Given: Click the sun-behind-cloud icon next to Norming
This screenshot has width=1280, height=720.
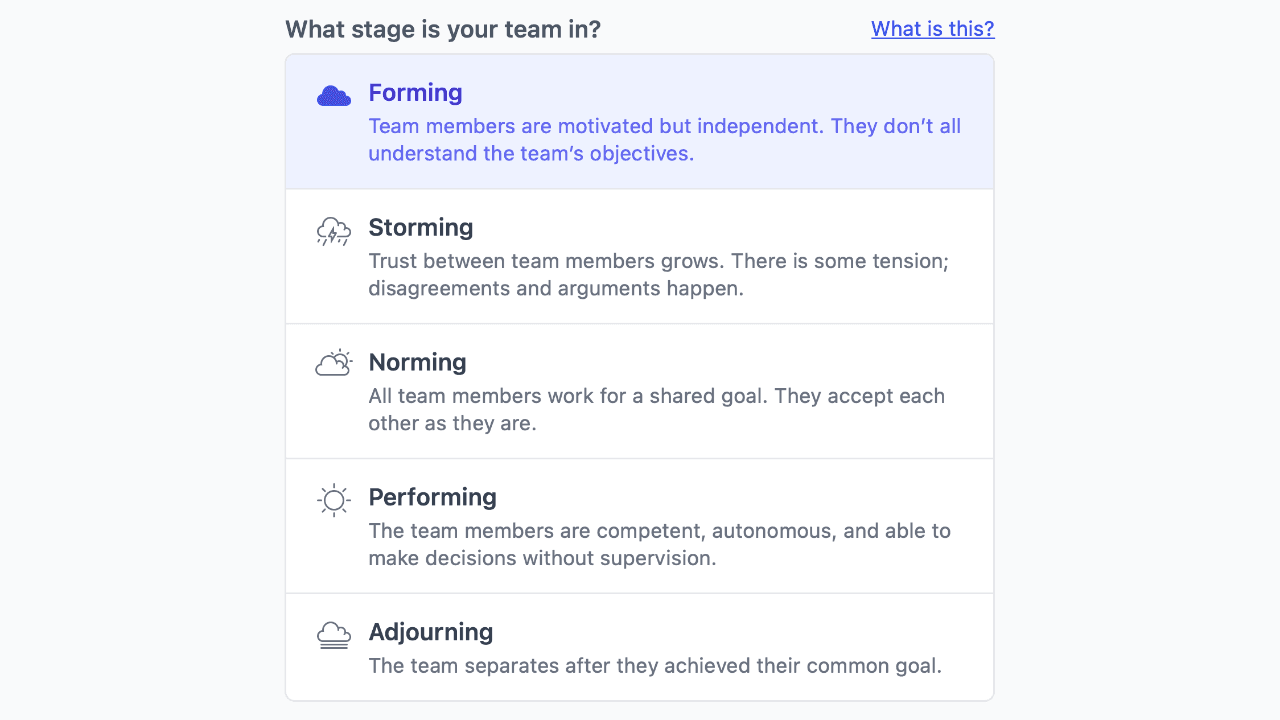Looking at the screenshot, I should point(333,362).
